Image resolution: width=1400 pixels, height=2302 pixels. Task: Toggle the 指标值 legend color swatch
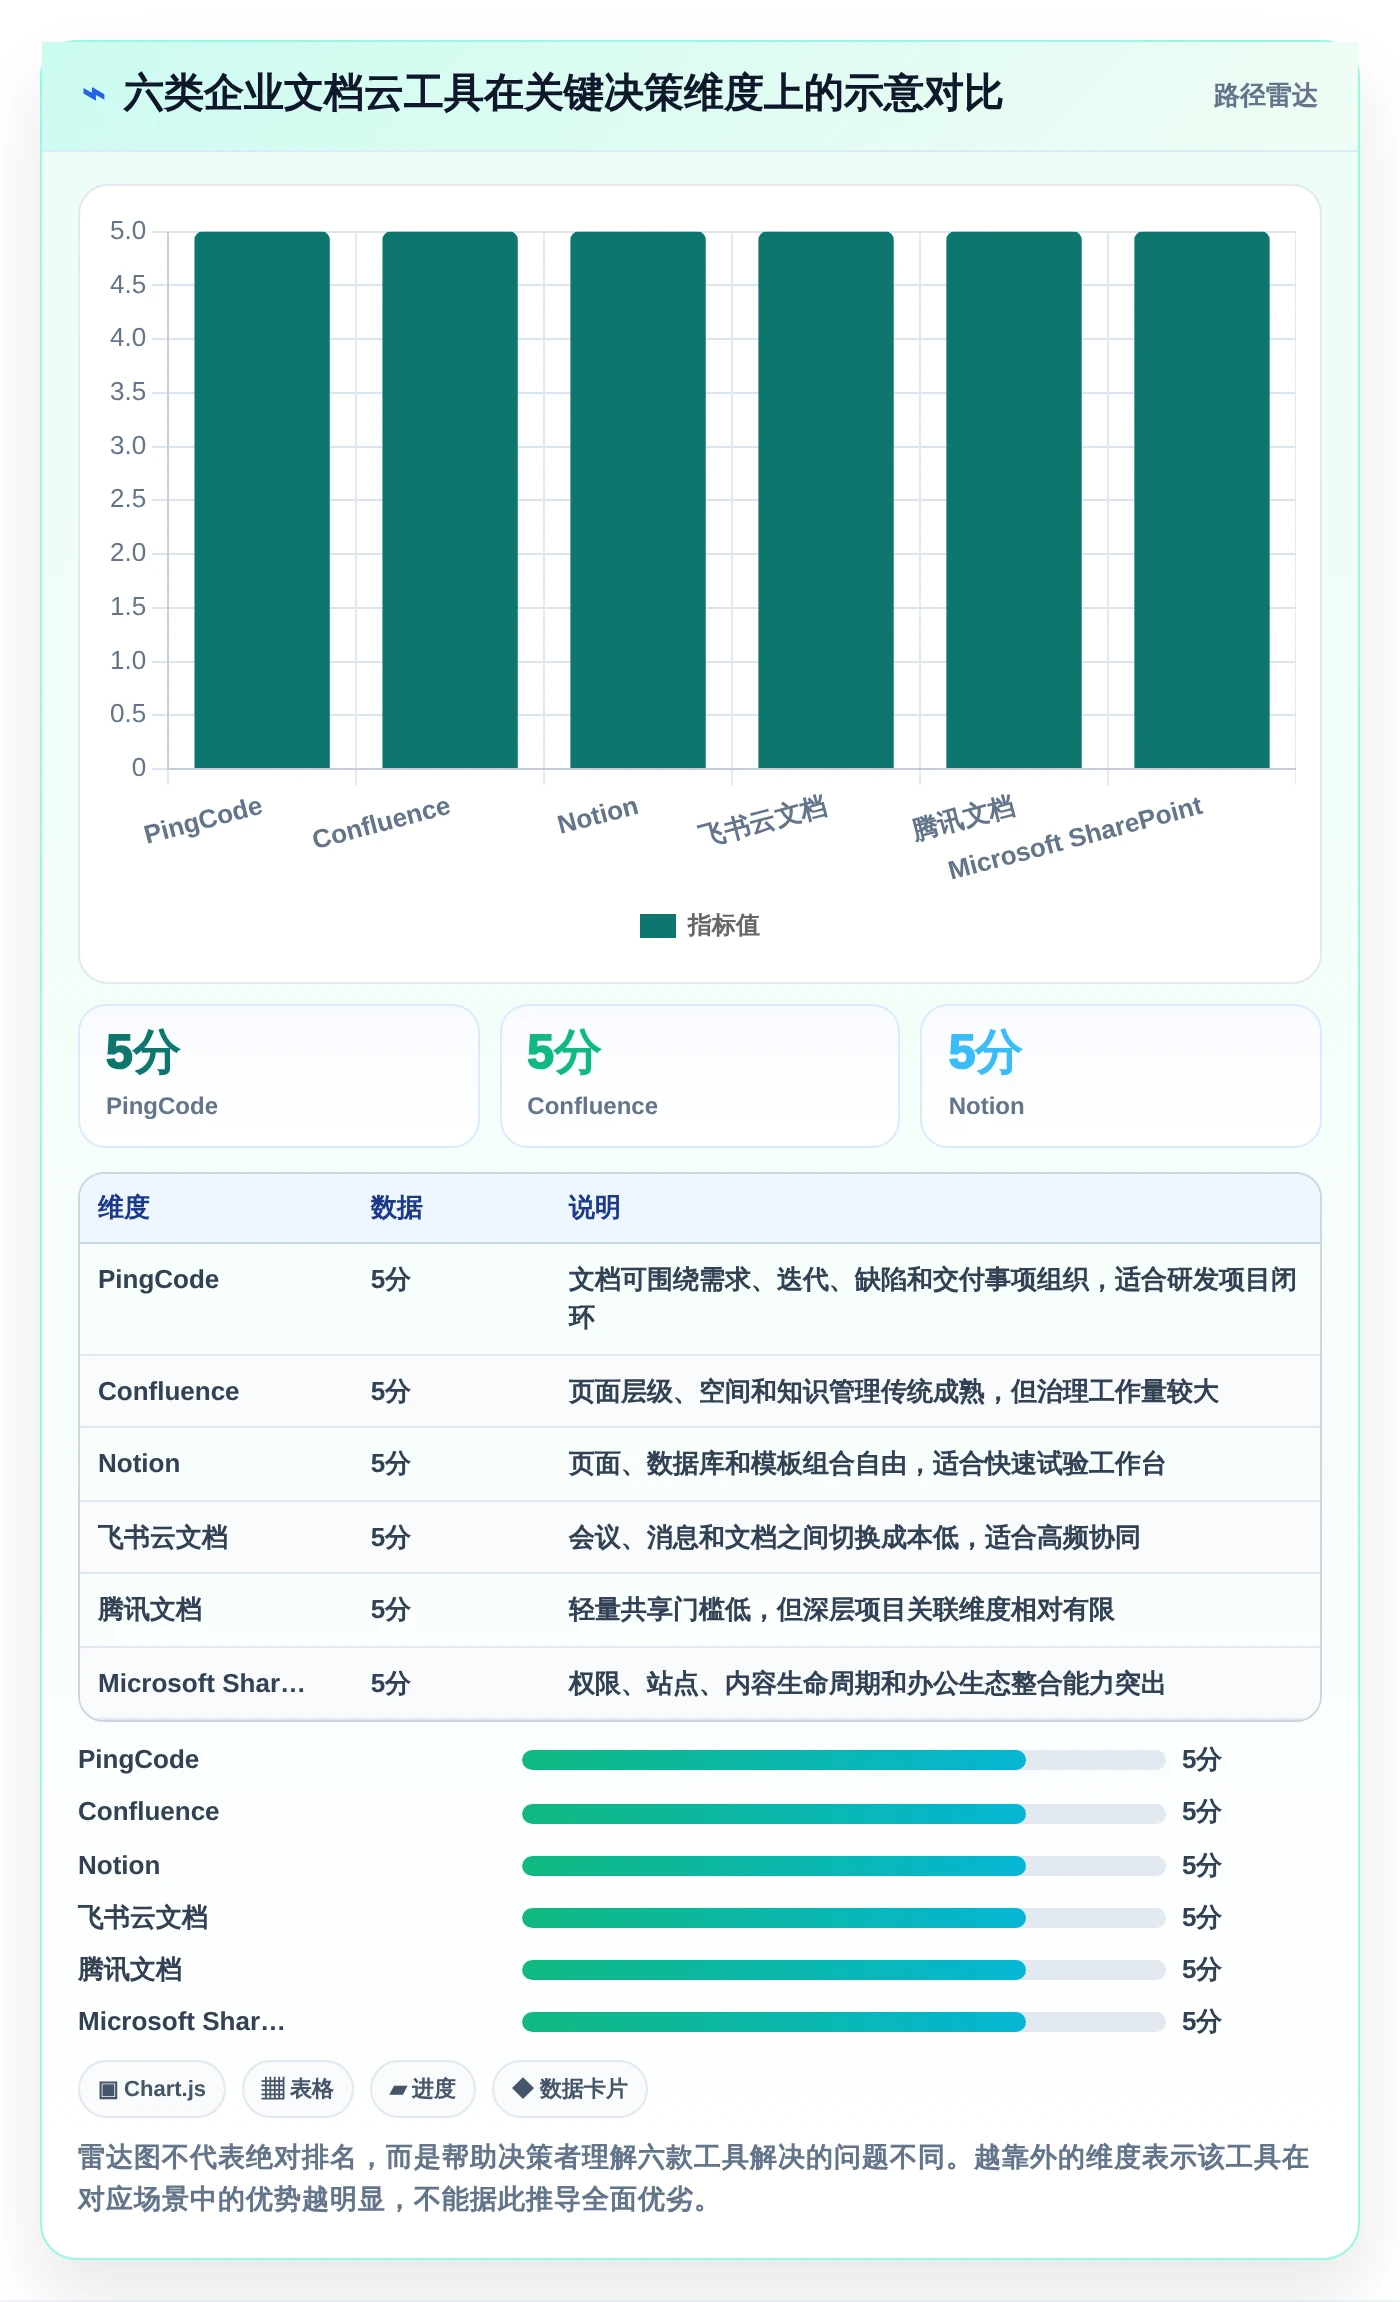(x=657, y=926)
